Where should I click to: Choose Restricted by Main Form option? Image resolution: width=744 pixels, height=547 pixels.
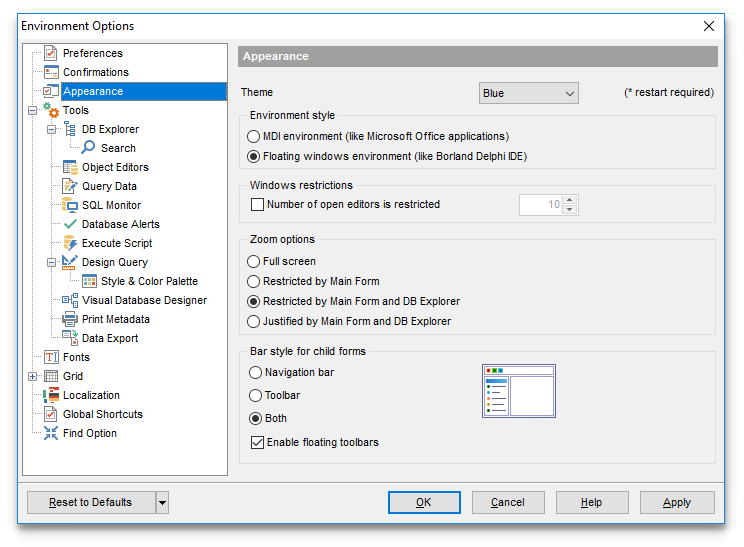point(253,281)
